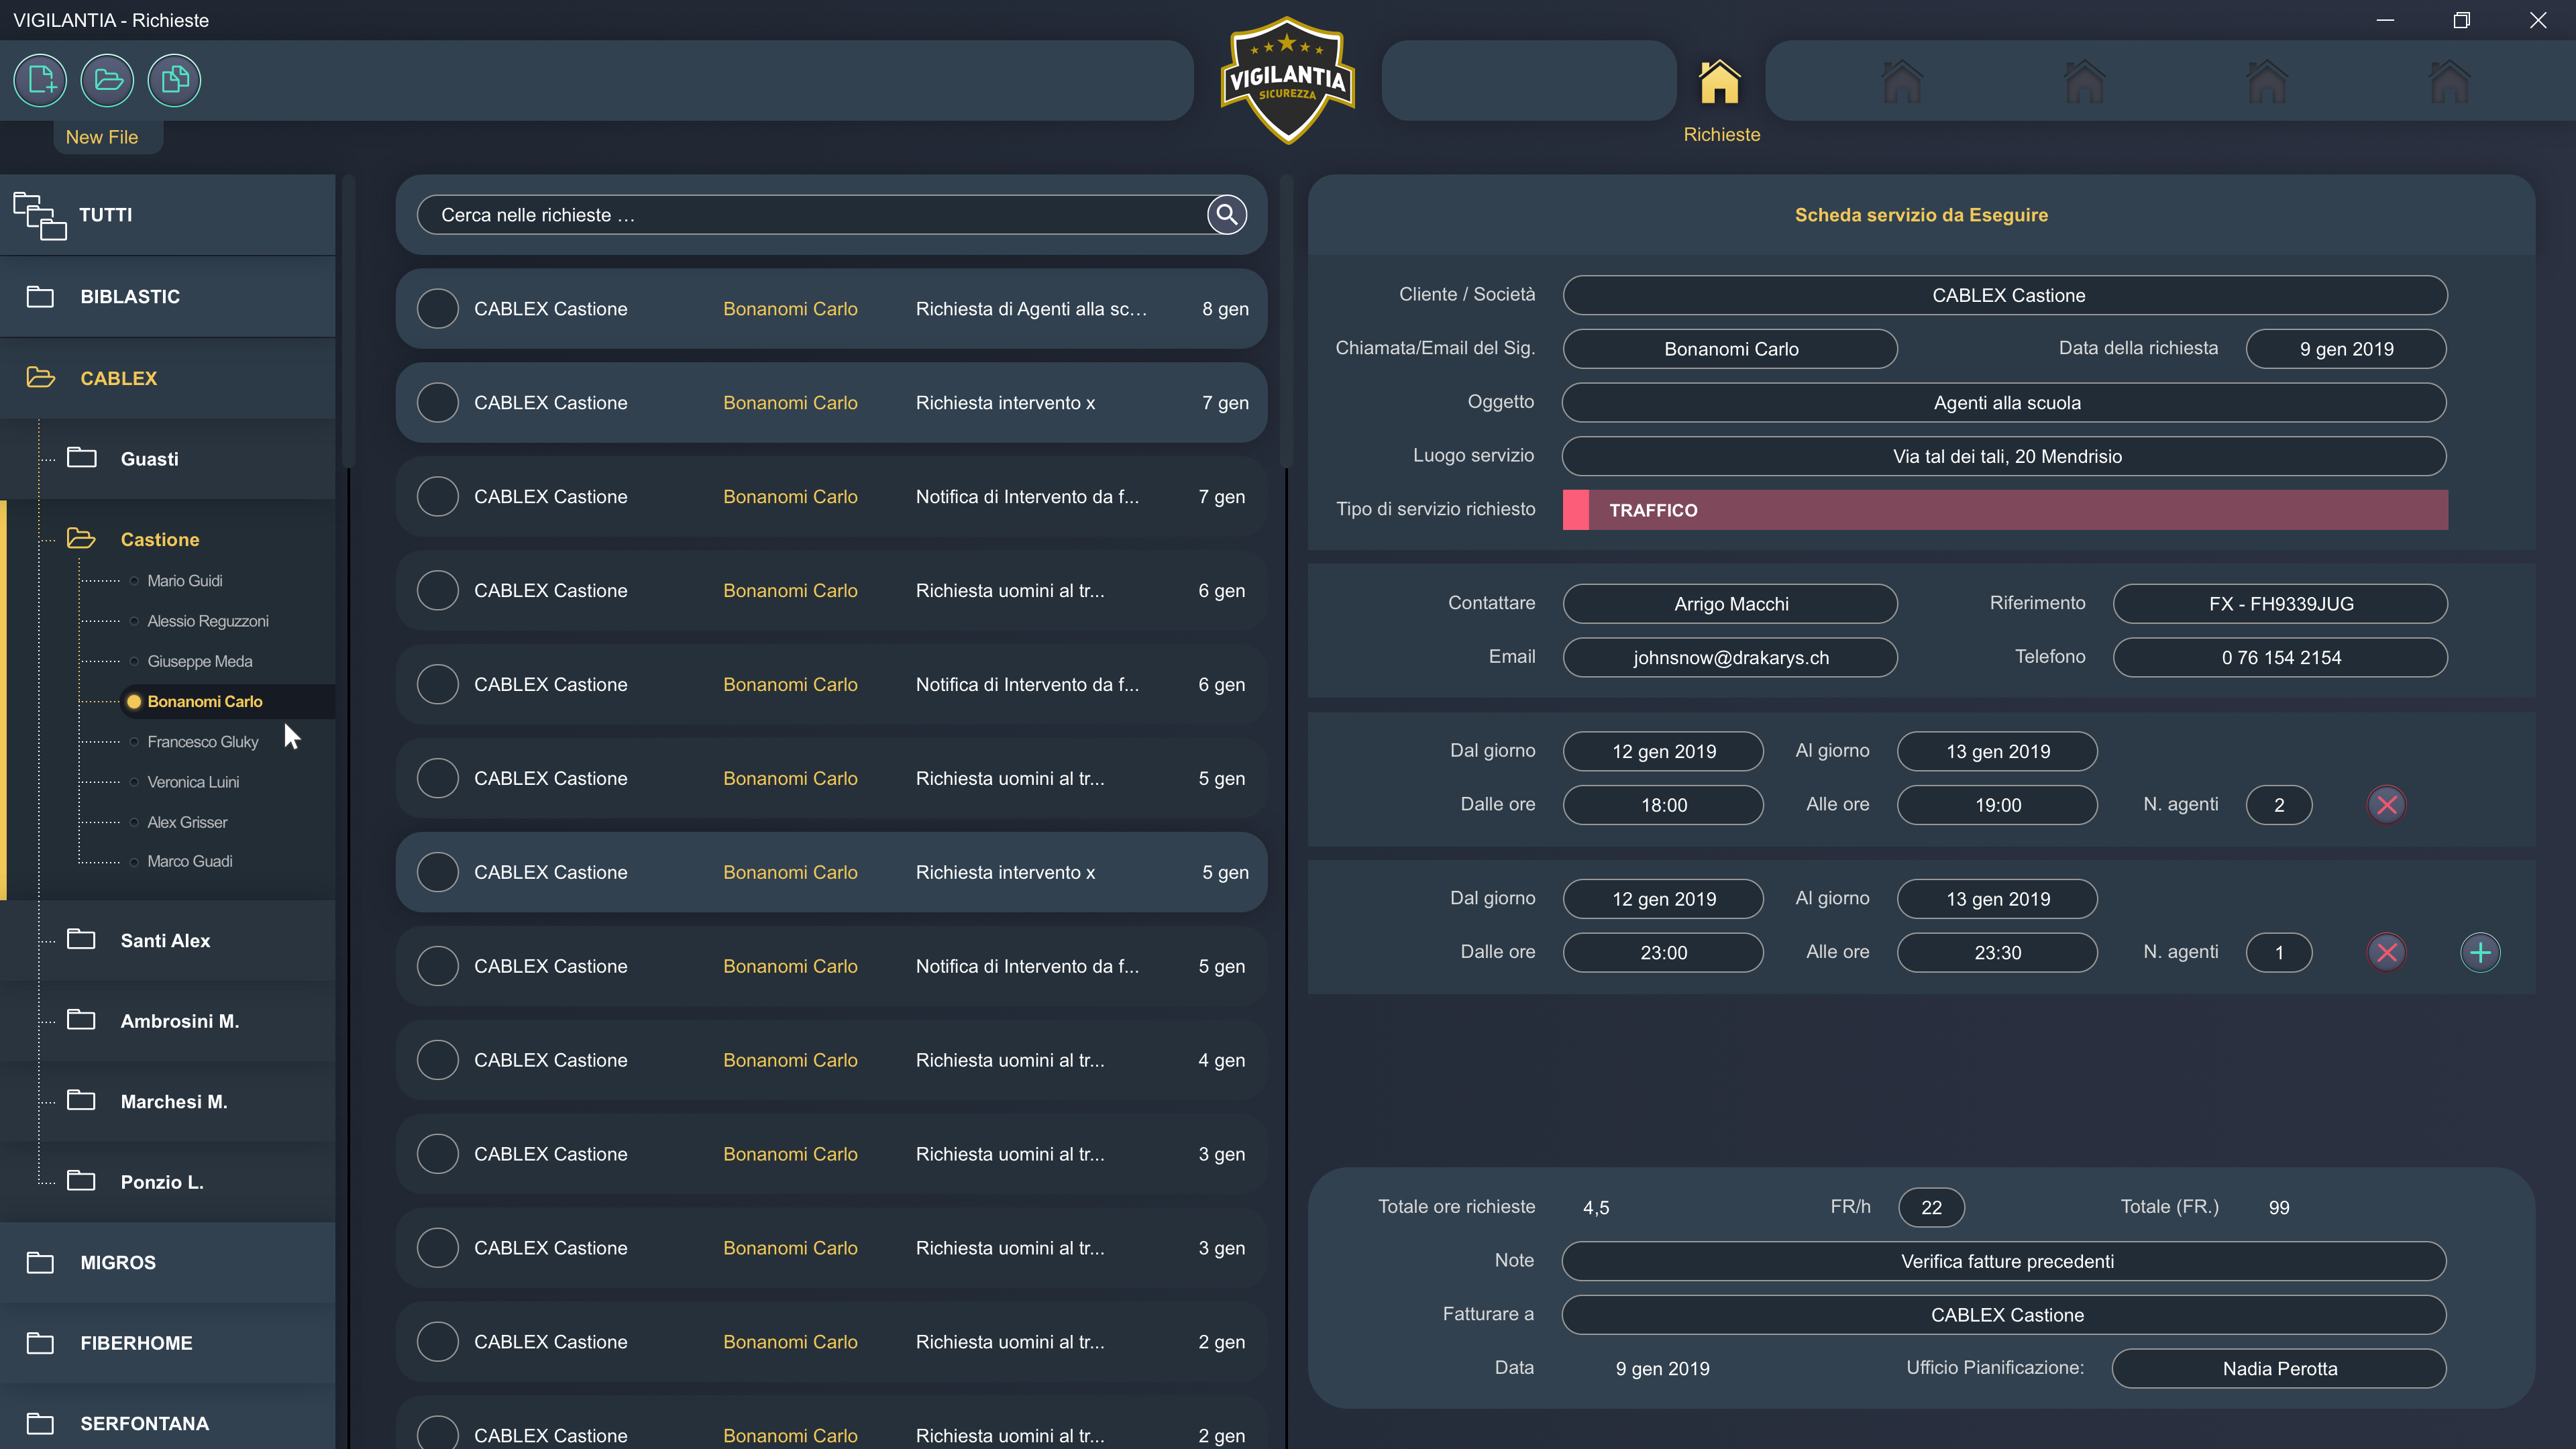Screen dimensions: 2576x1449
Task: Open the TUTTI category
Action: click(105, 215)
